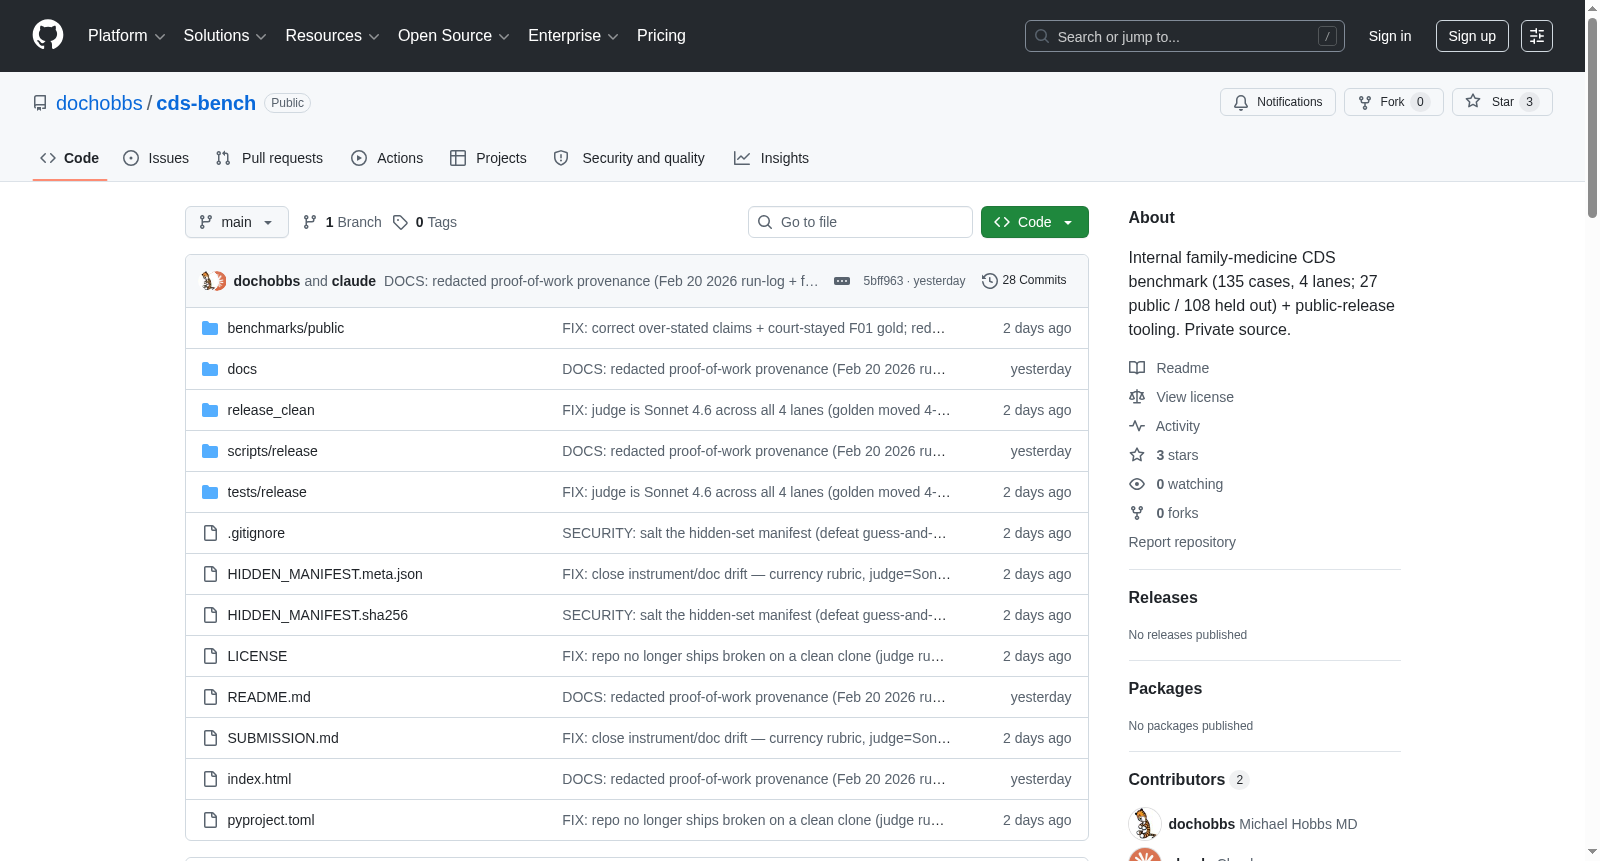Open the dochobbs owner link

pyautogui.click(x=99, y=103)
